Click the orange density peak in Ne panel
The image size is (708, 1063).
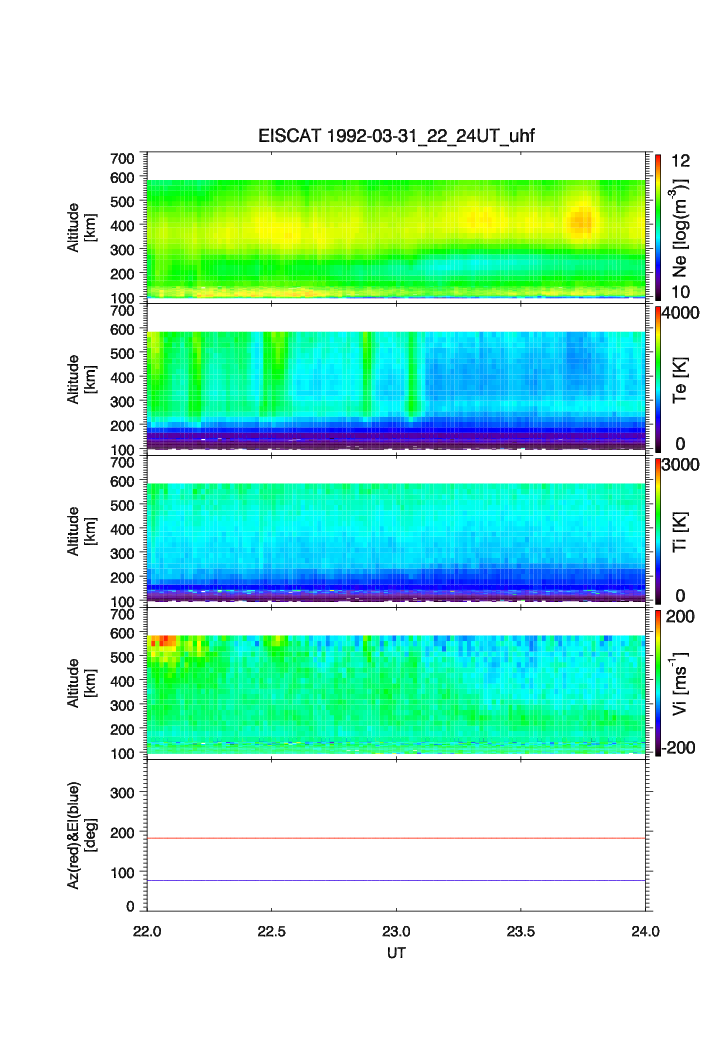pos(580,222)
